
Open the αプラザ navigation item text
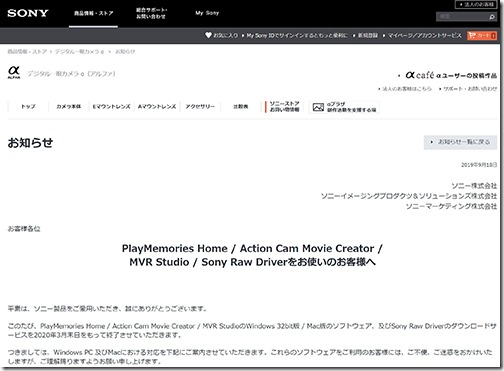[352, 107]
